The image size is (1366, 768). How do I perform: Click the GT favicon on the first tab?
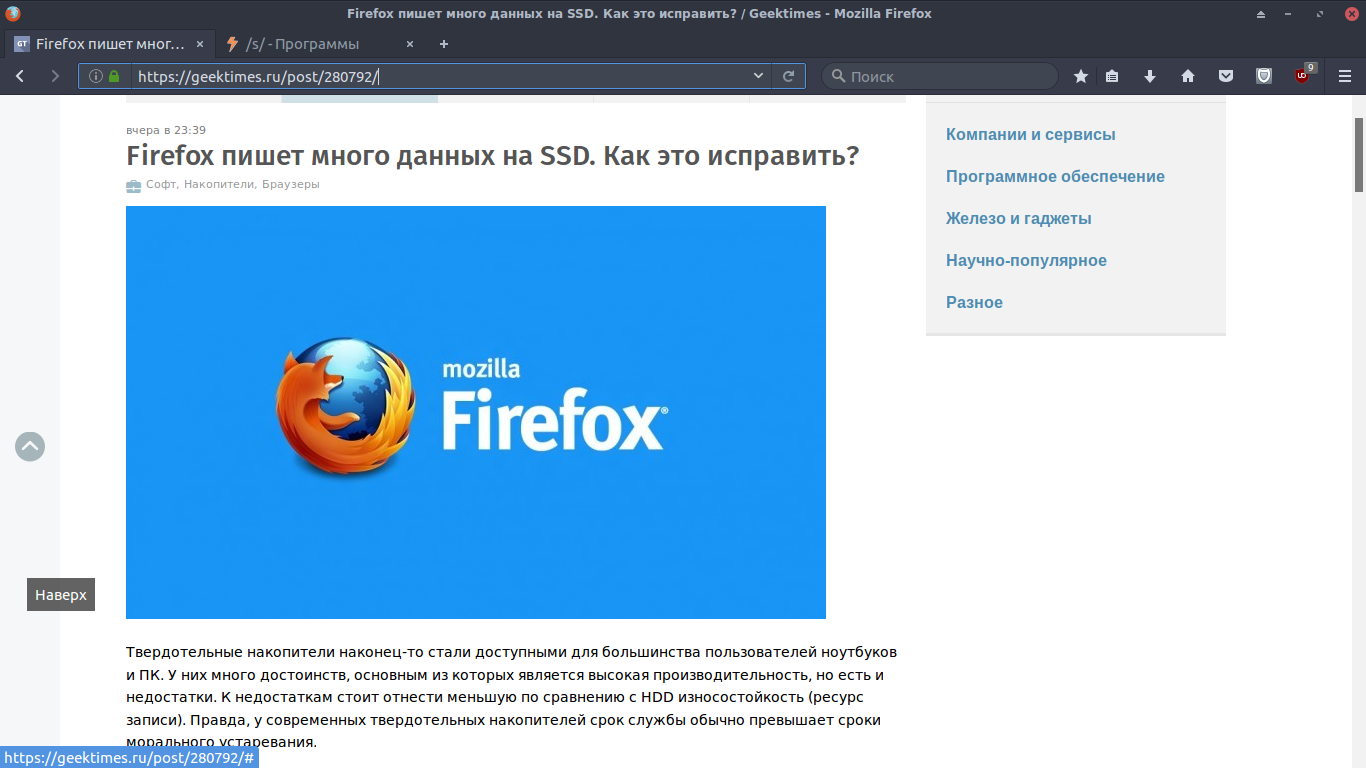click(22, 44)
